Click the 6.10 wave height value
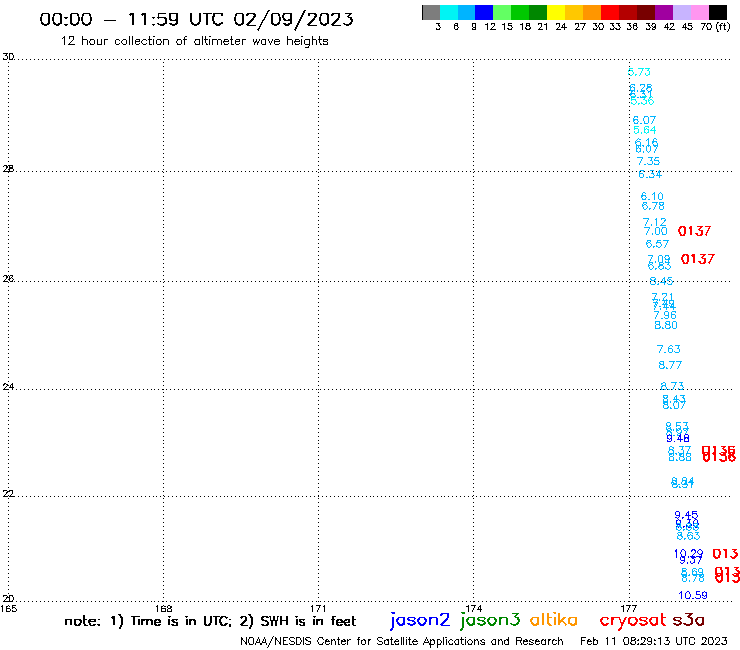740x650 pixels. (x=652, y=196)
